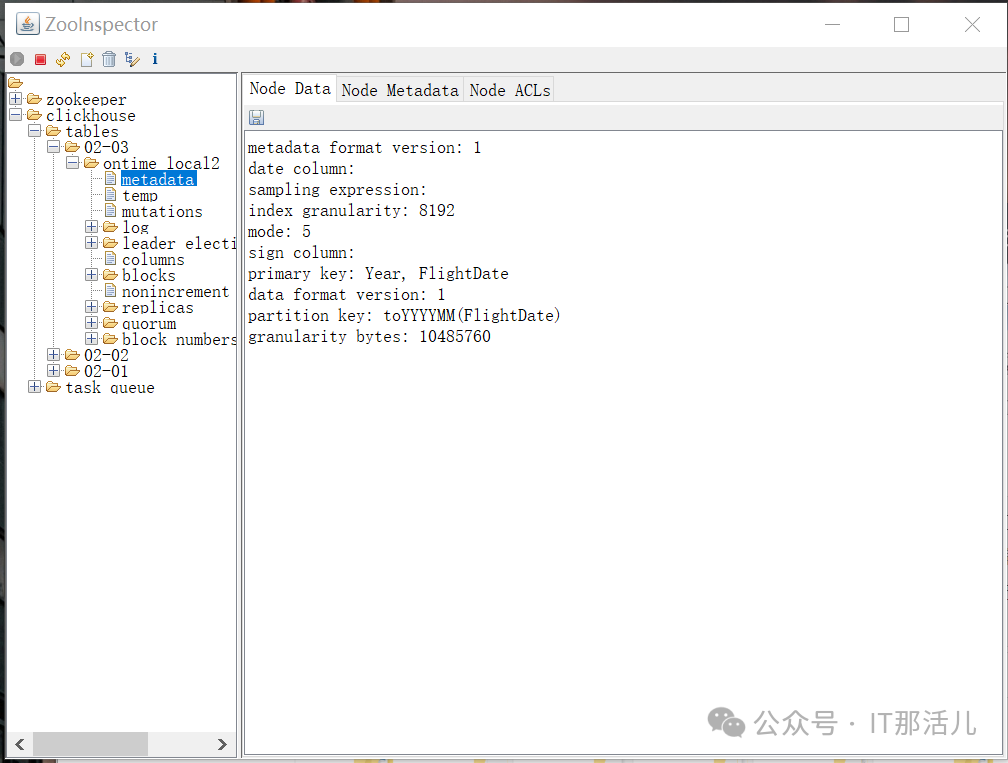
Task: Collapse the ontime_local2 tree node
Action: point(73,163)
